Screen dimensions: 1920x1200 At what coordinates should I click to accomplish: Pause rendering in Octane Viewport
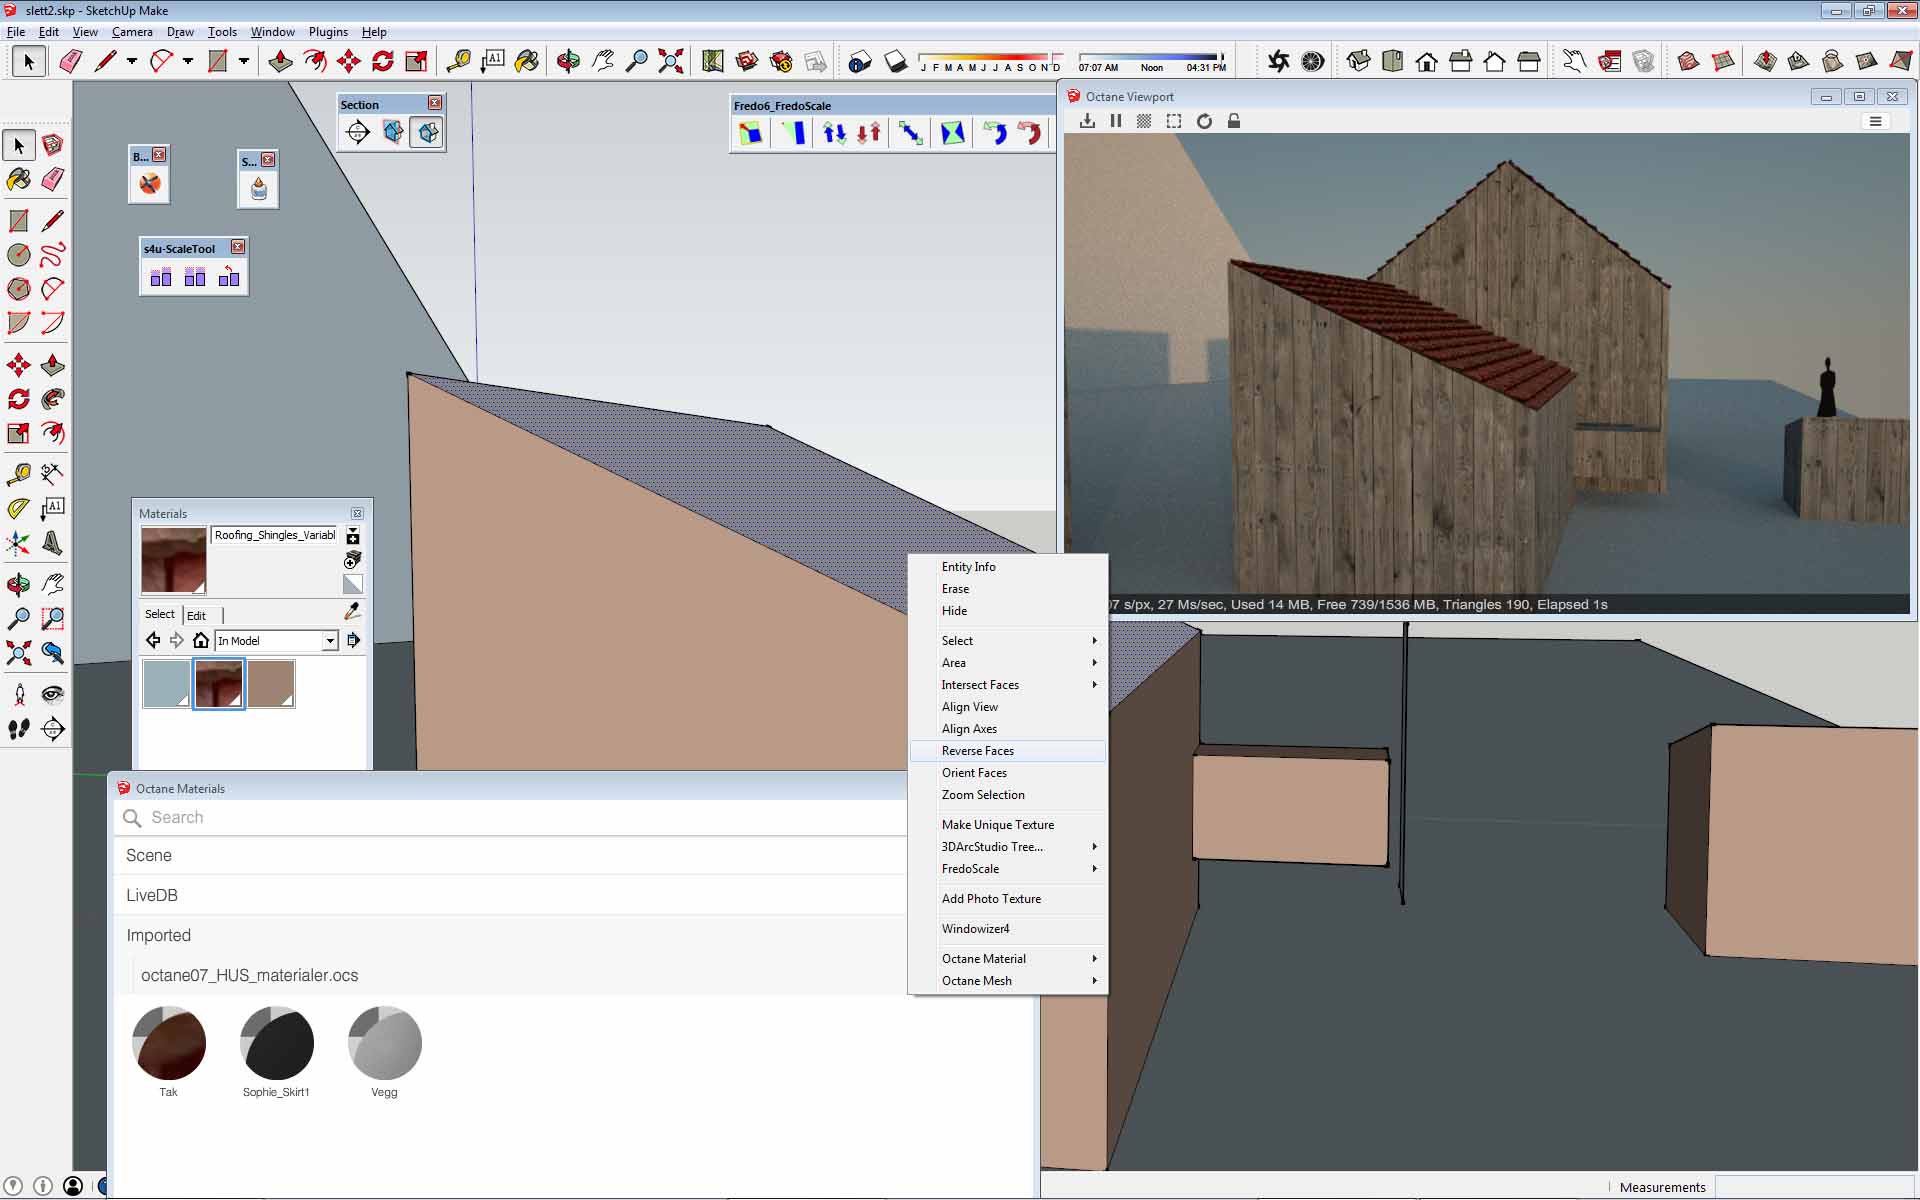1116,121
